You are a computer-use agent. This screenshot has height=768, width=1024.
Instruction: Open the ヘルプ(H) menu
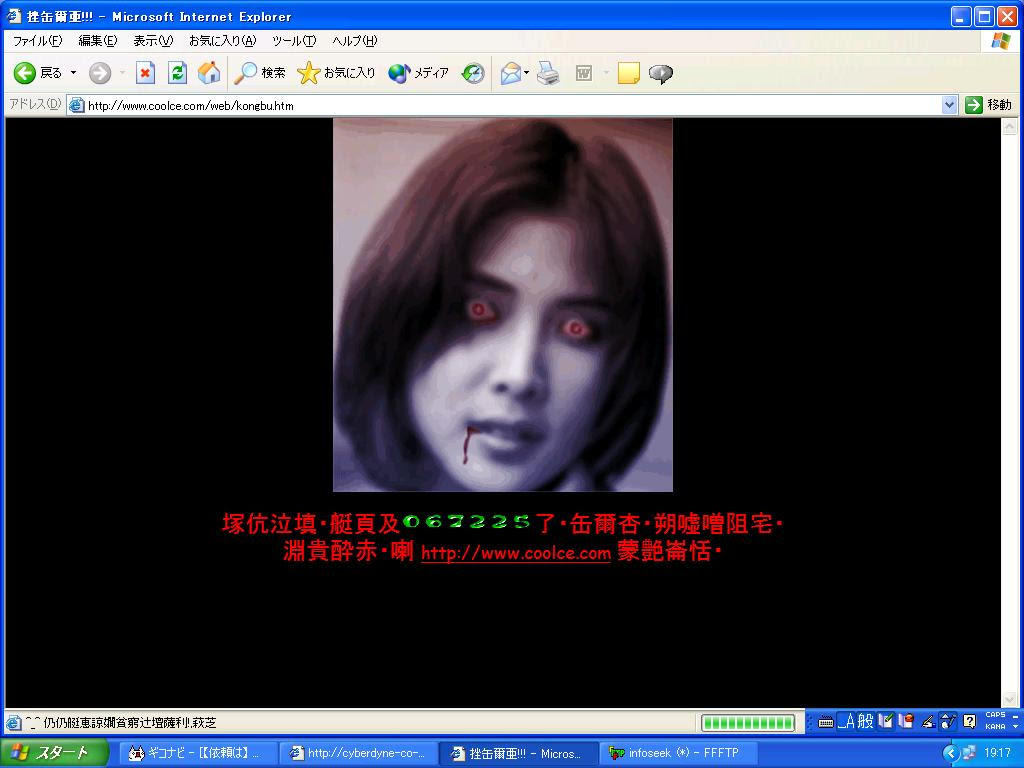[x=355, y=41]
